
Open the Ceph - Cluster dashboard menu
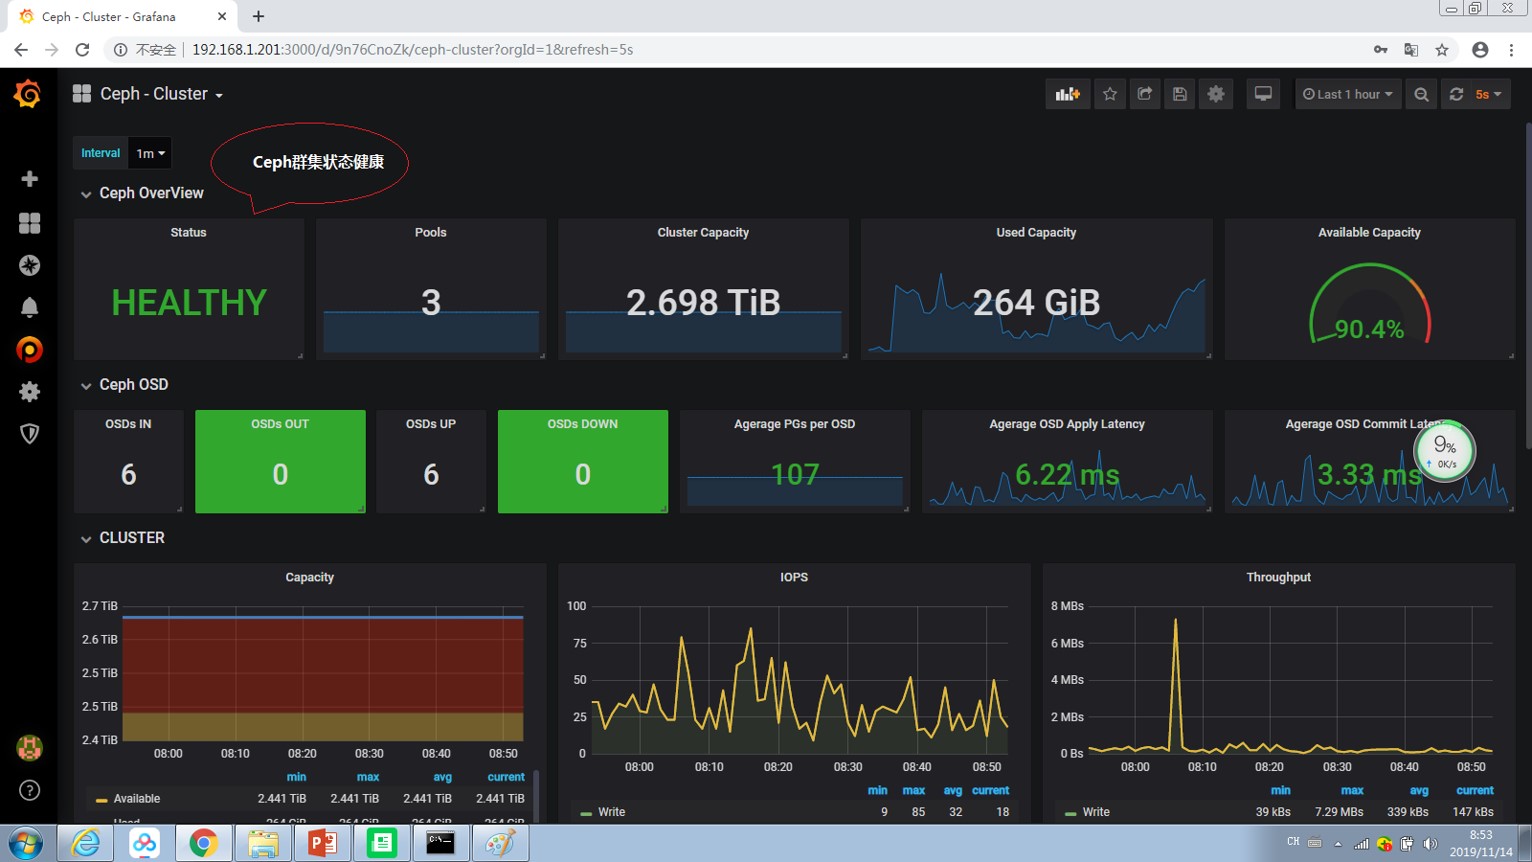[x=160, y=94]
